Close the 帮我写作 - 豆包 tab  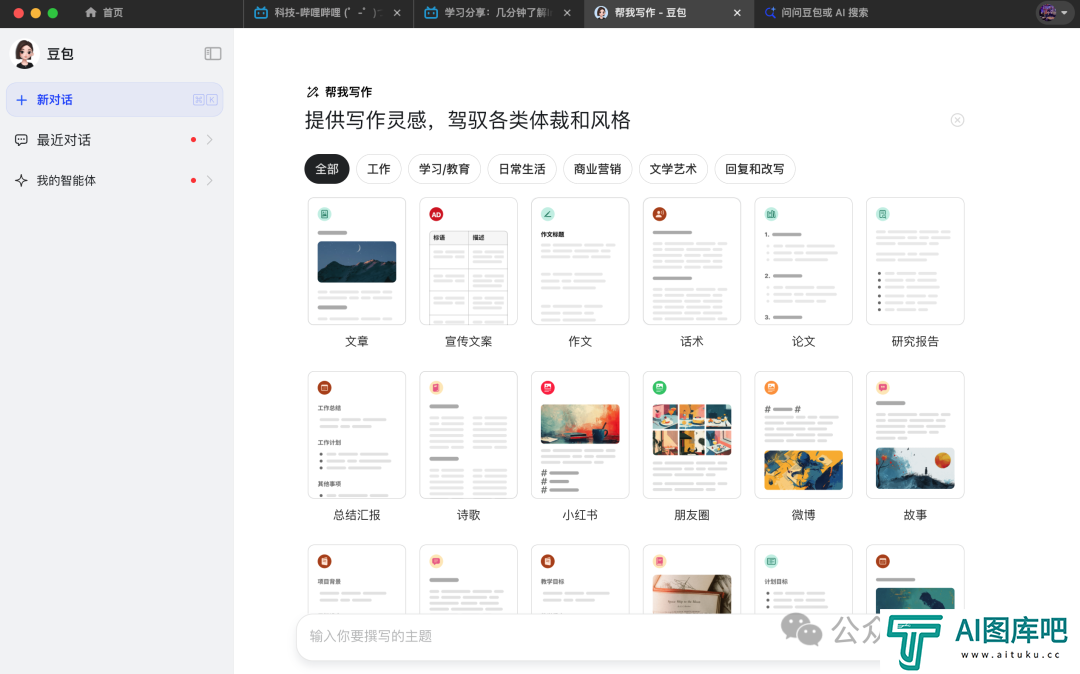(x=737, y=12)
